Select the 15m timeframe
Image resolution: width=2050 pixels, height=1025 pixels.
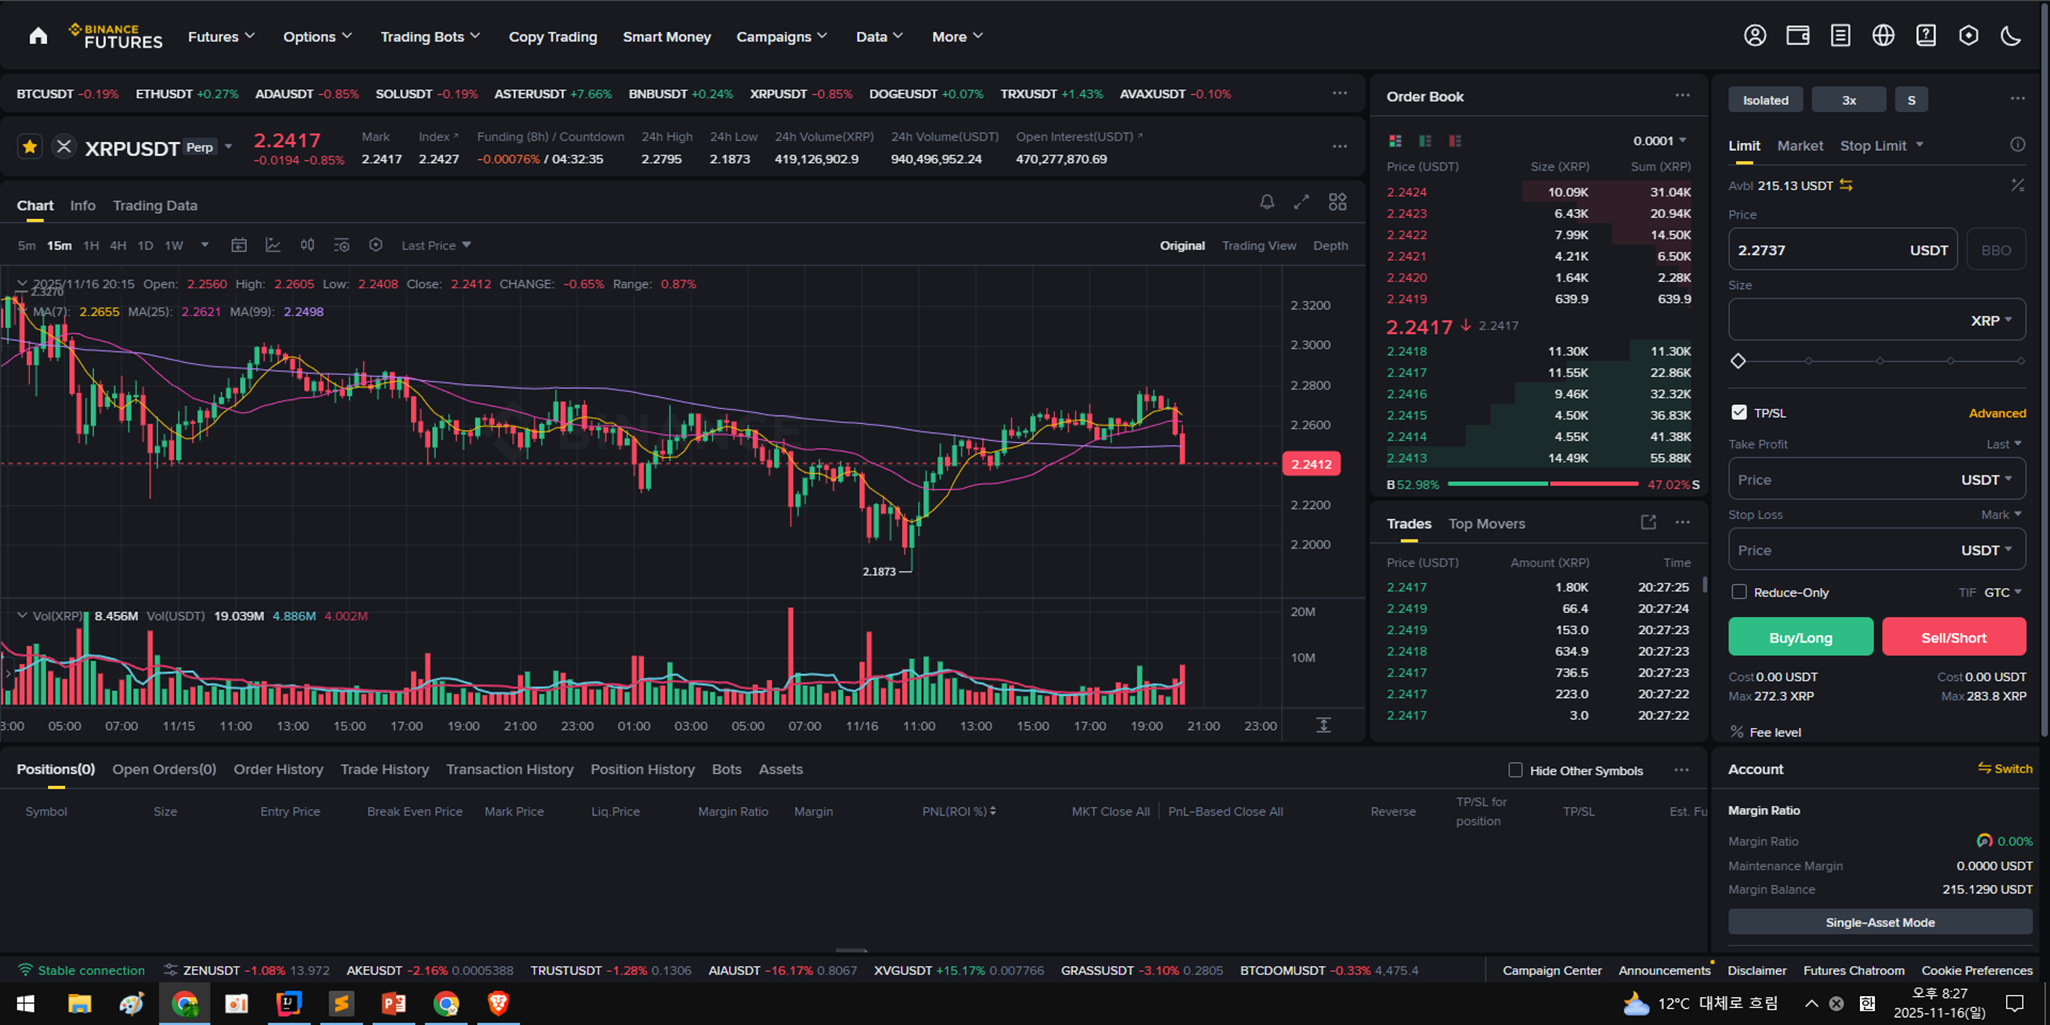(59, 245)
